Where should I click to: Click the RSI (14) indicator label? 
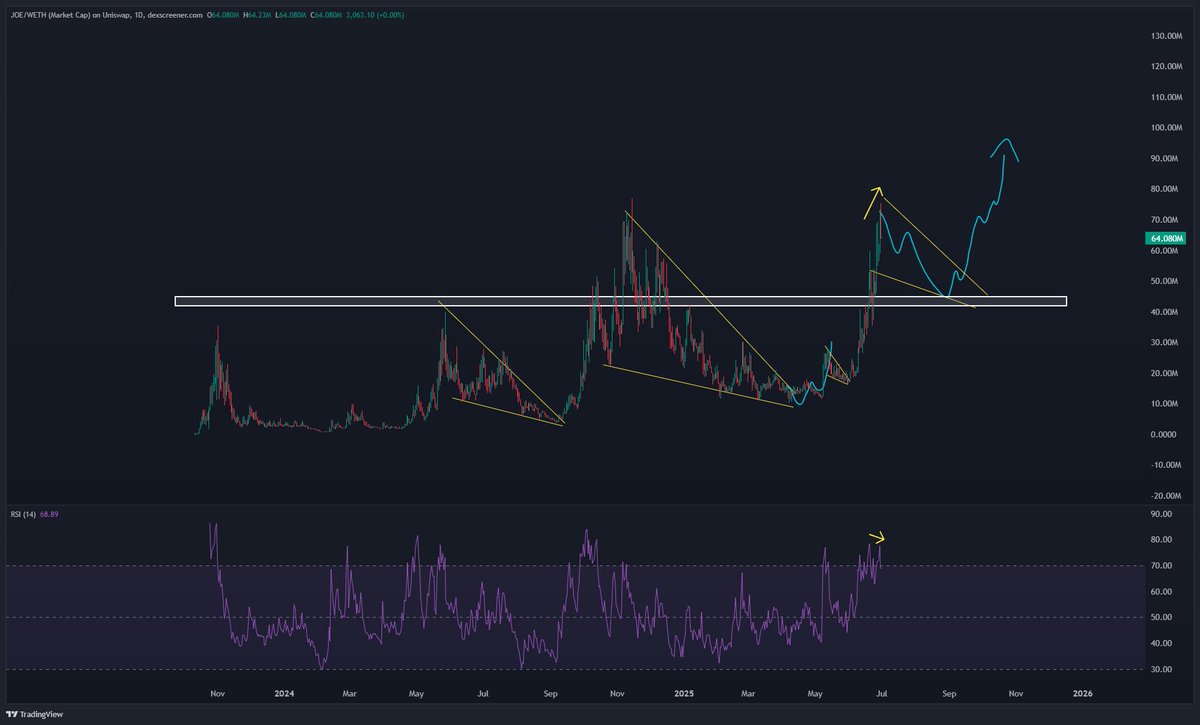point(25,513)
